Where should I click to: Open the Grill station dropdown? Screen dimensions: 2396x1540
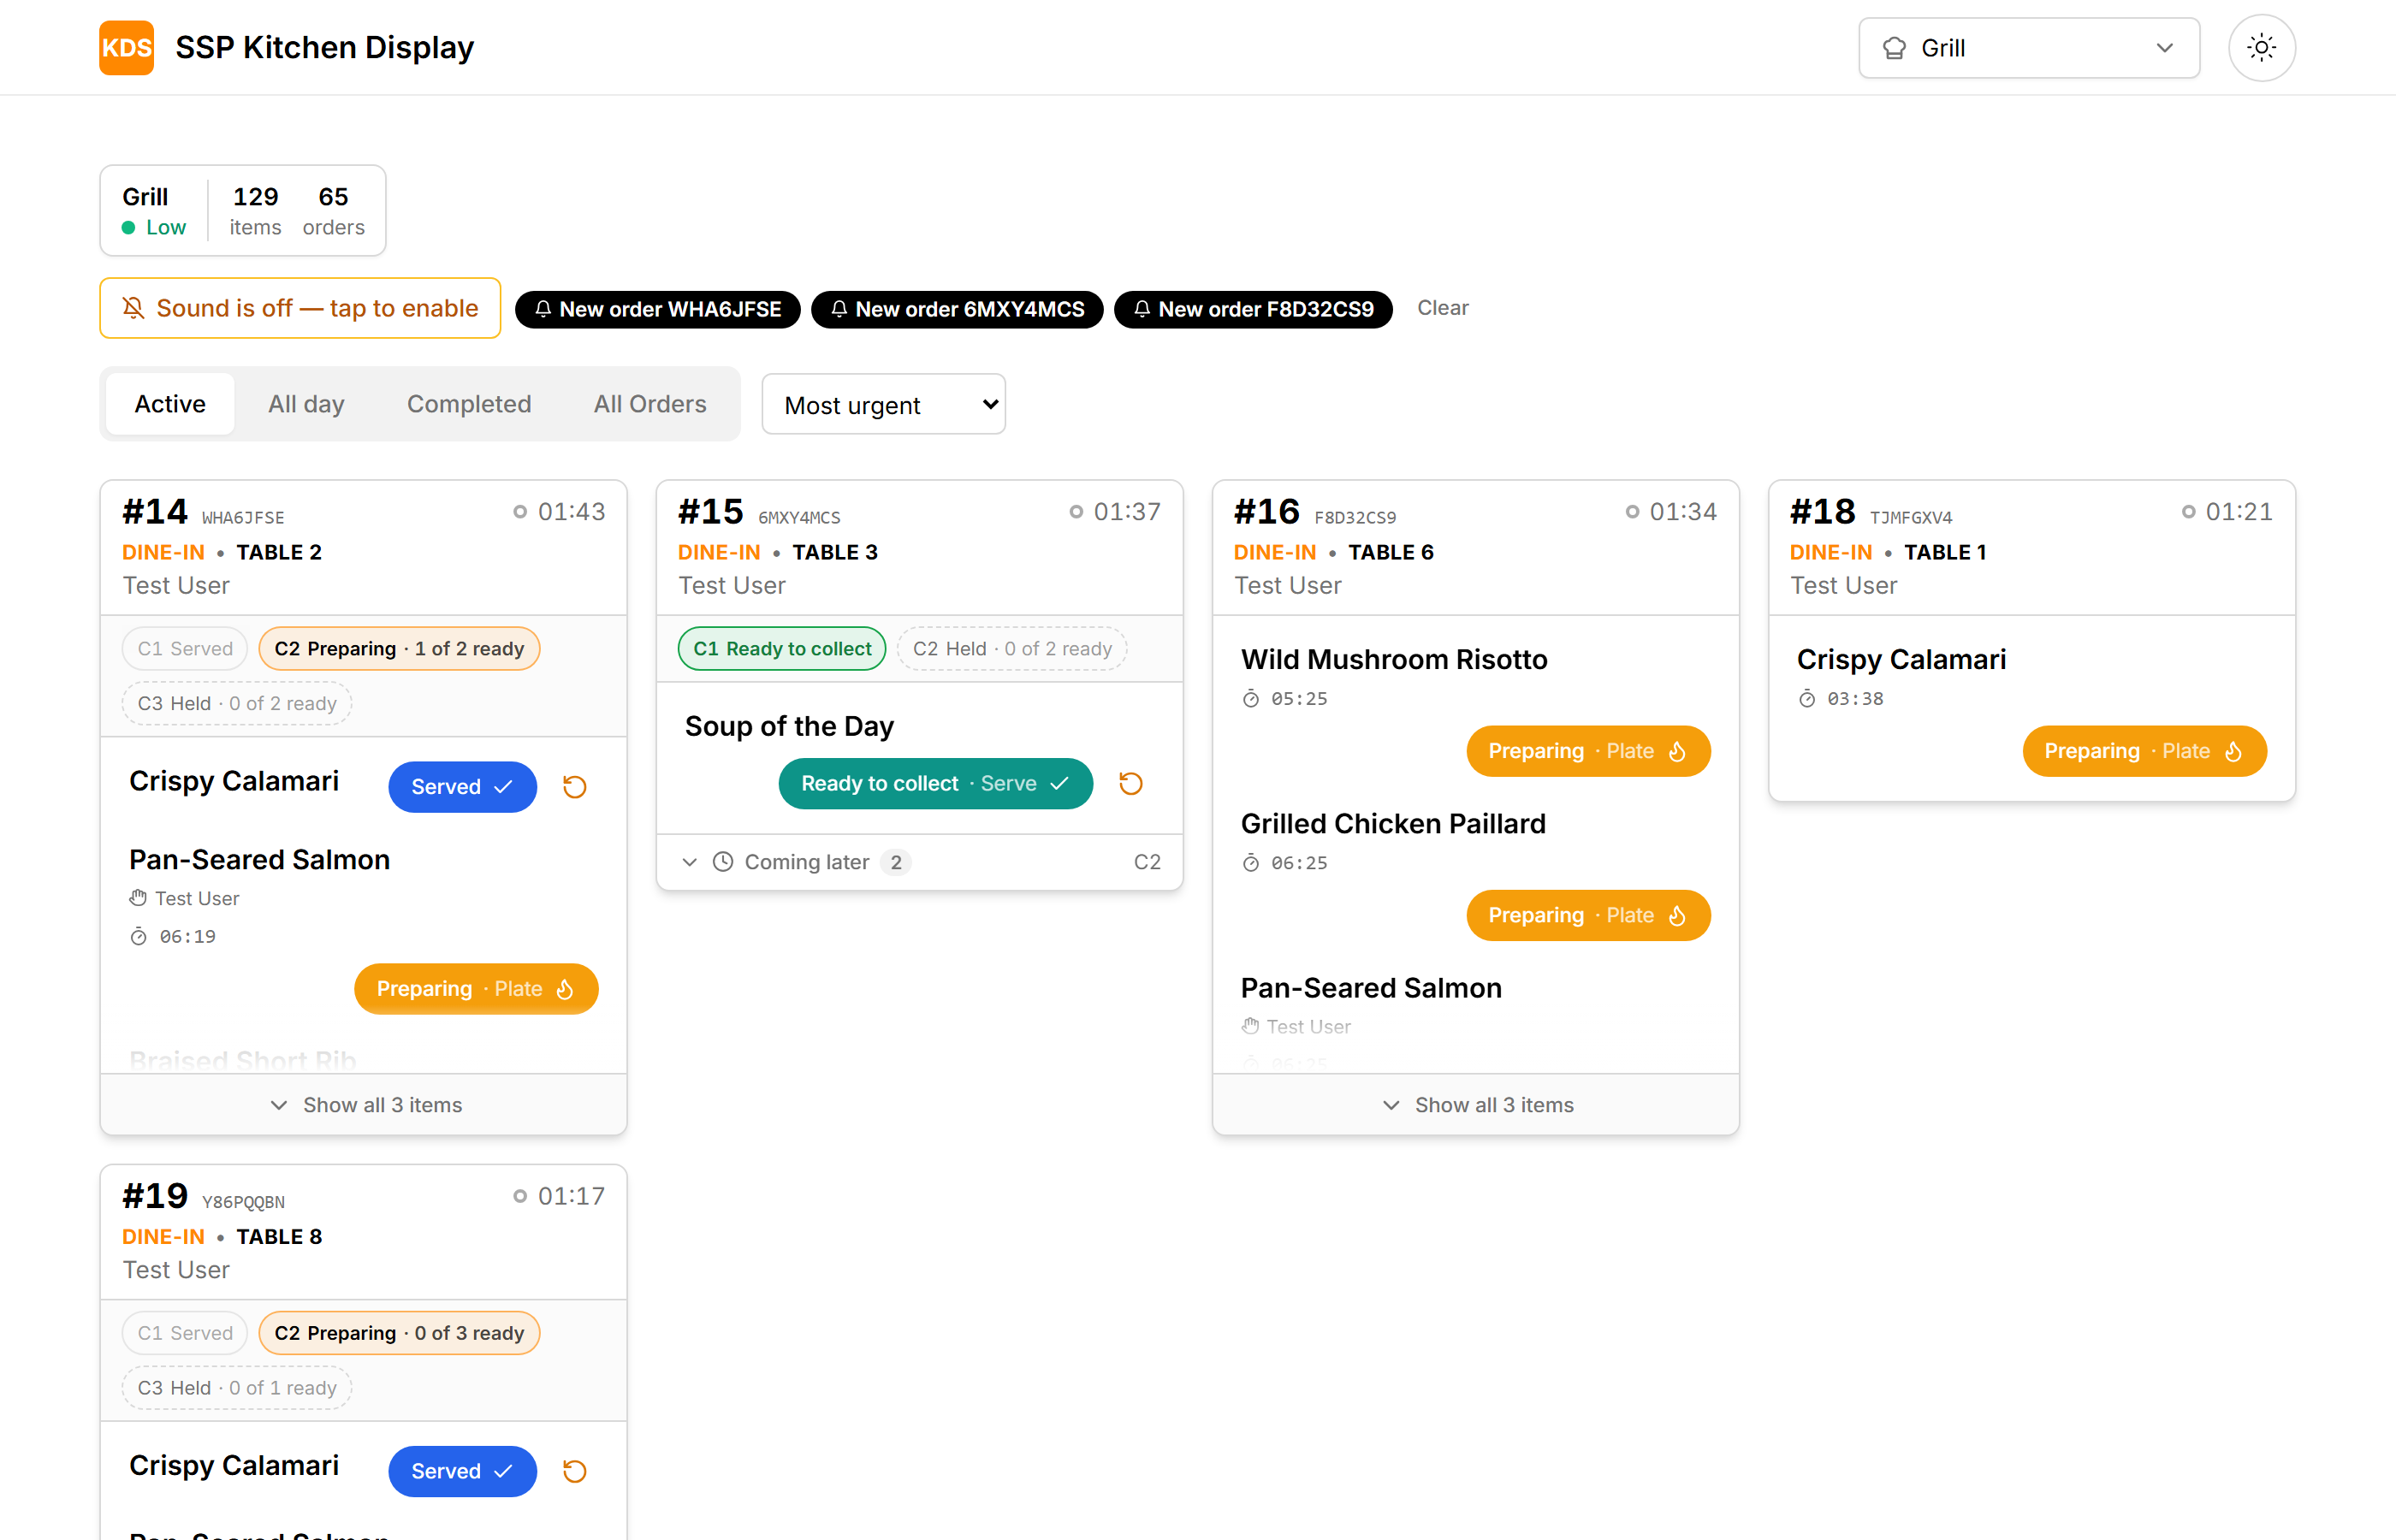tap(2028, 48)
